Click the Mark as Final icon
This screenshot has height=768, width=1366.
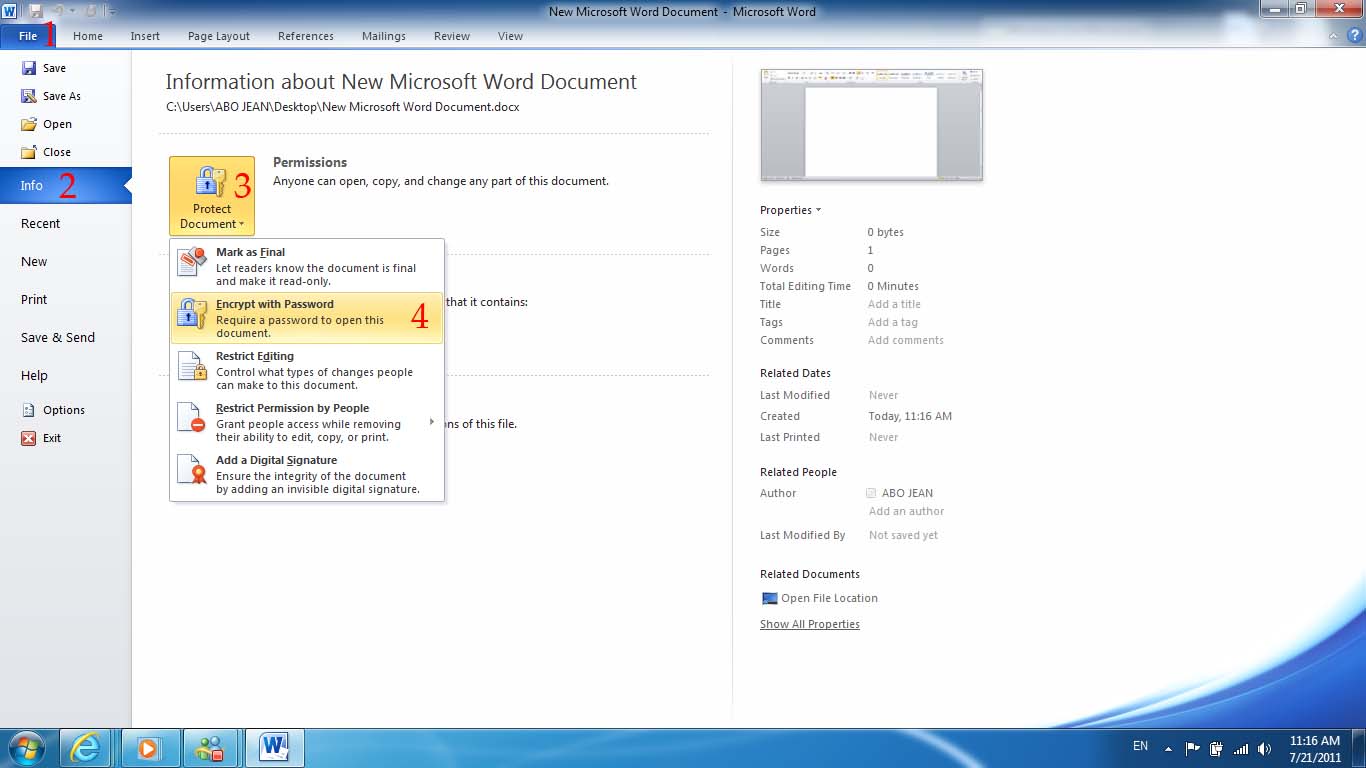192,262
